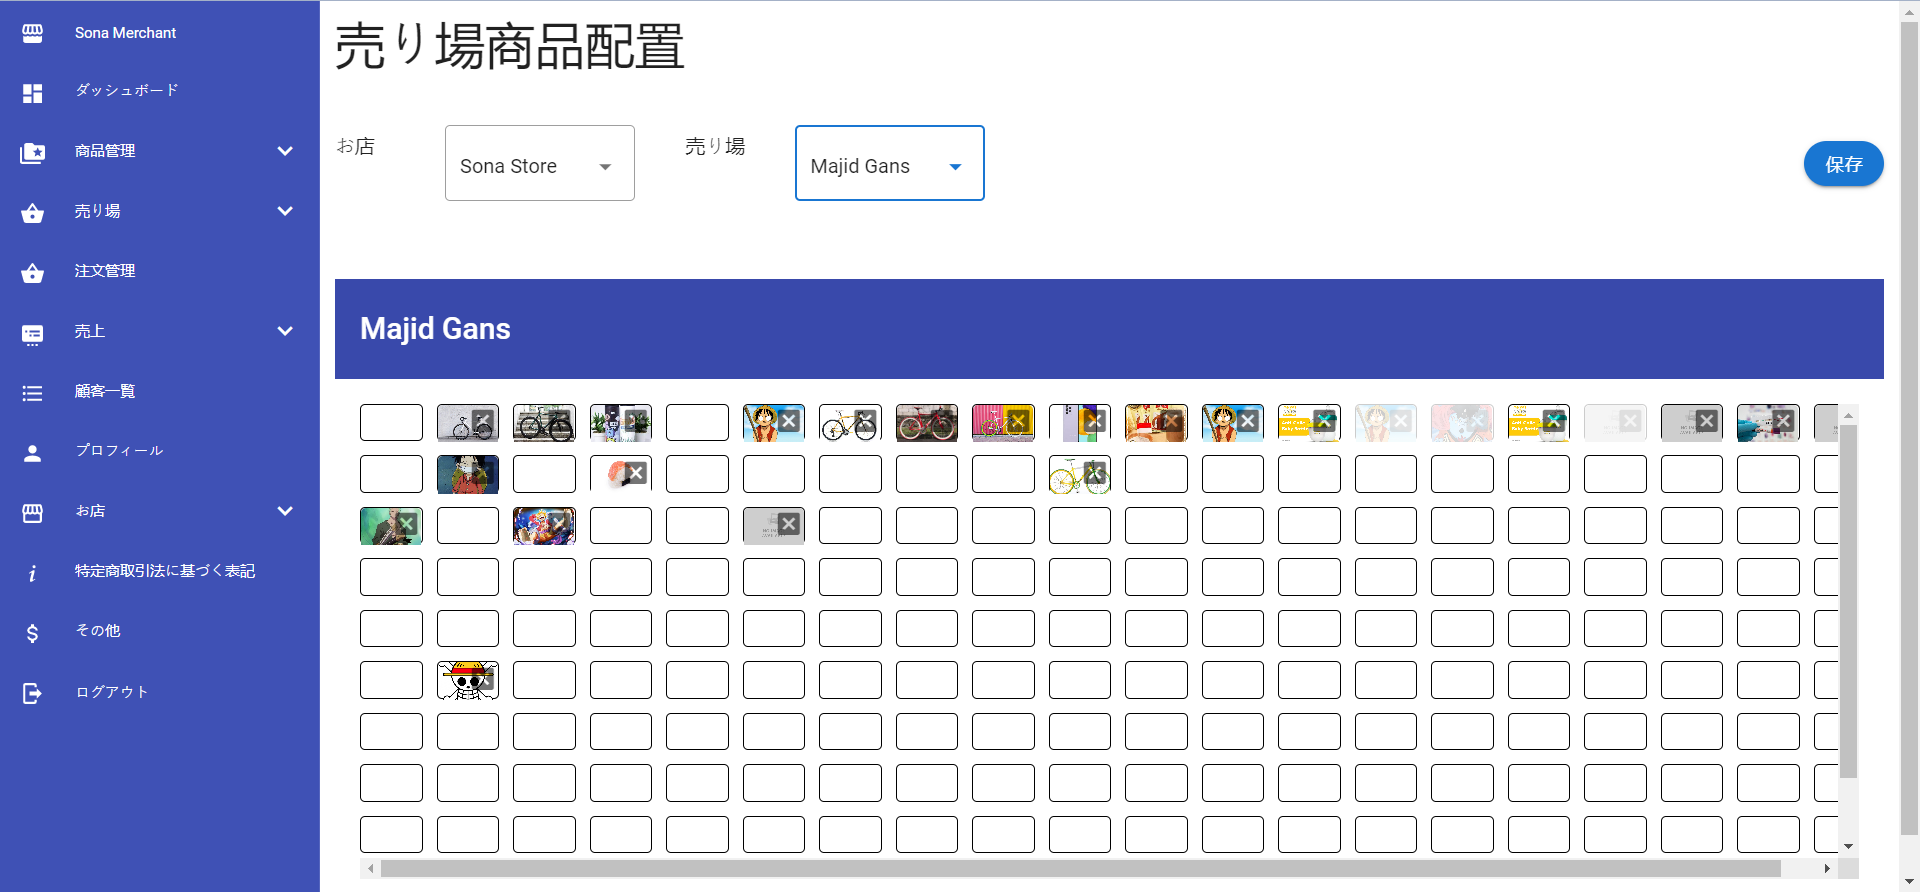The image size is (1920, 892).
Task: Expand the 売上 submenu chevron
Action: point(285,331)
